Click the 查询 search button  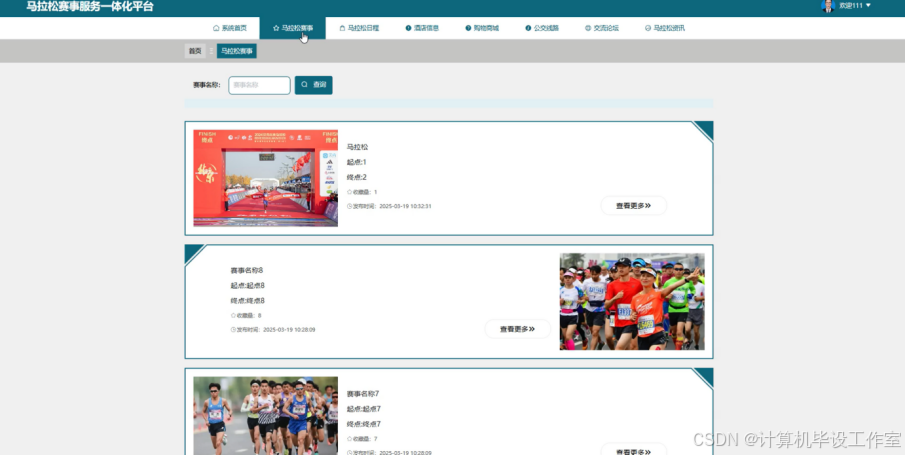(313, 85)
